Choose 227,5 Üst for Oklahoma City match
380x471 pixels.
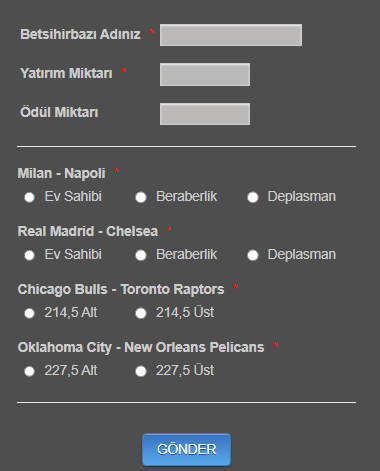(x=141, y=371)
